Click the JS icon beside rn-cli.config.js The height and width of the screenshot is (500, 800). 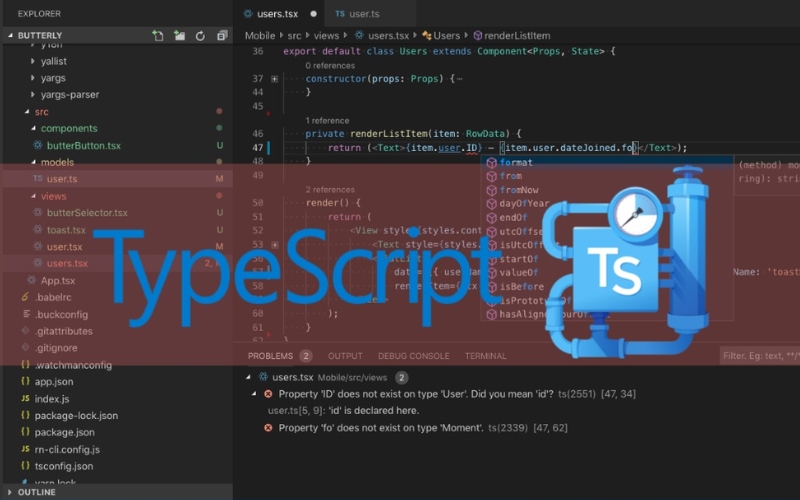point(25,449)
